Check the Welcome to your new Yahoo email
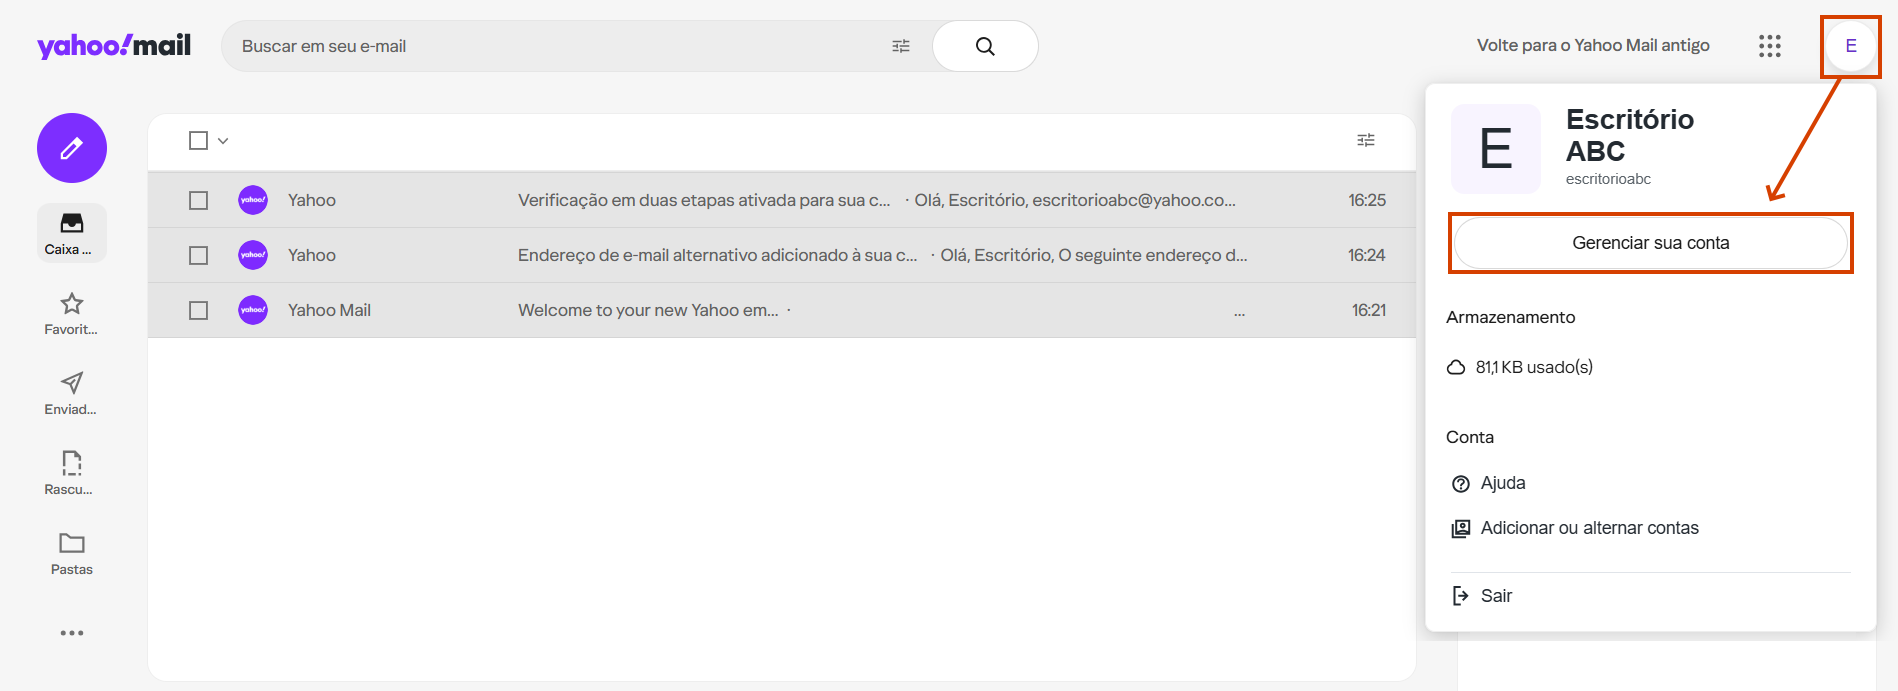 198,310
